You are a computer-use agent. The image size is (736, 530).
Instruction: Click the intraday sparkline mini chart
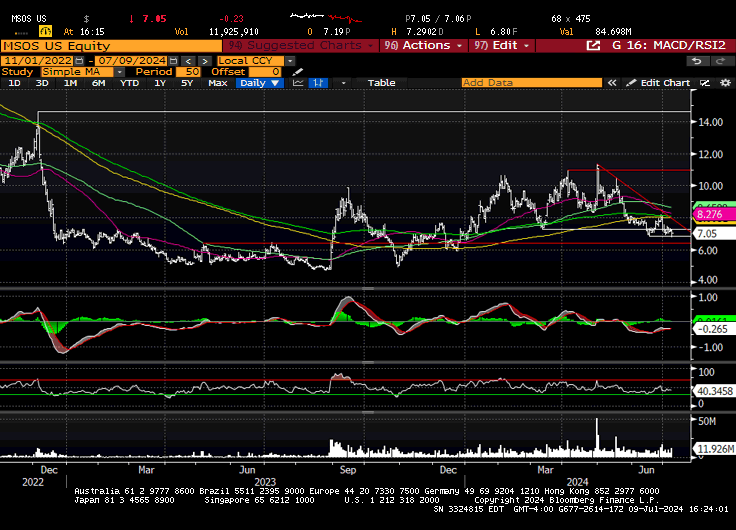(326, 18)
